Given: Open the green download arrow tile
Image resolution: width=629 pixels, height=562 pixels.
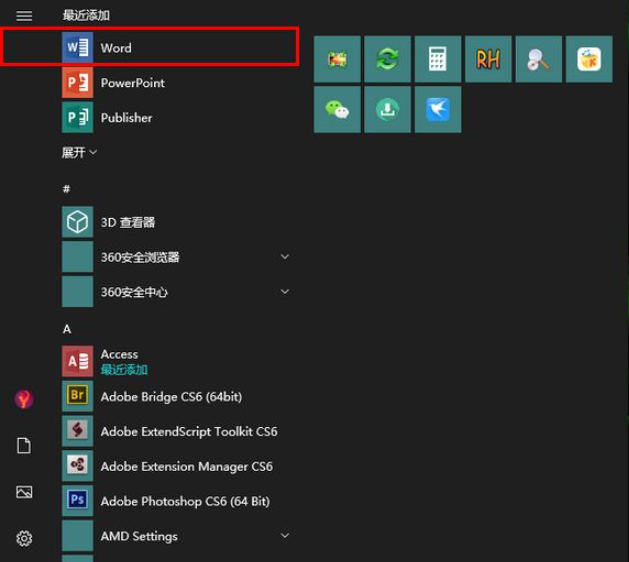Looking at the screenshot, I should 387,109.
